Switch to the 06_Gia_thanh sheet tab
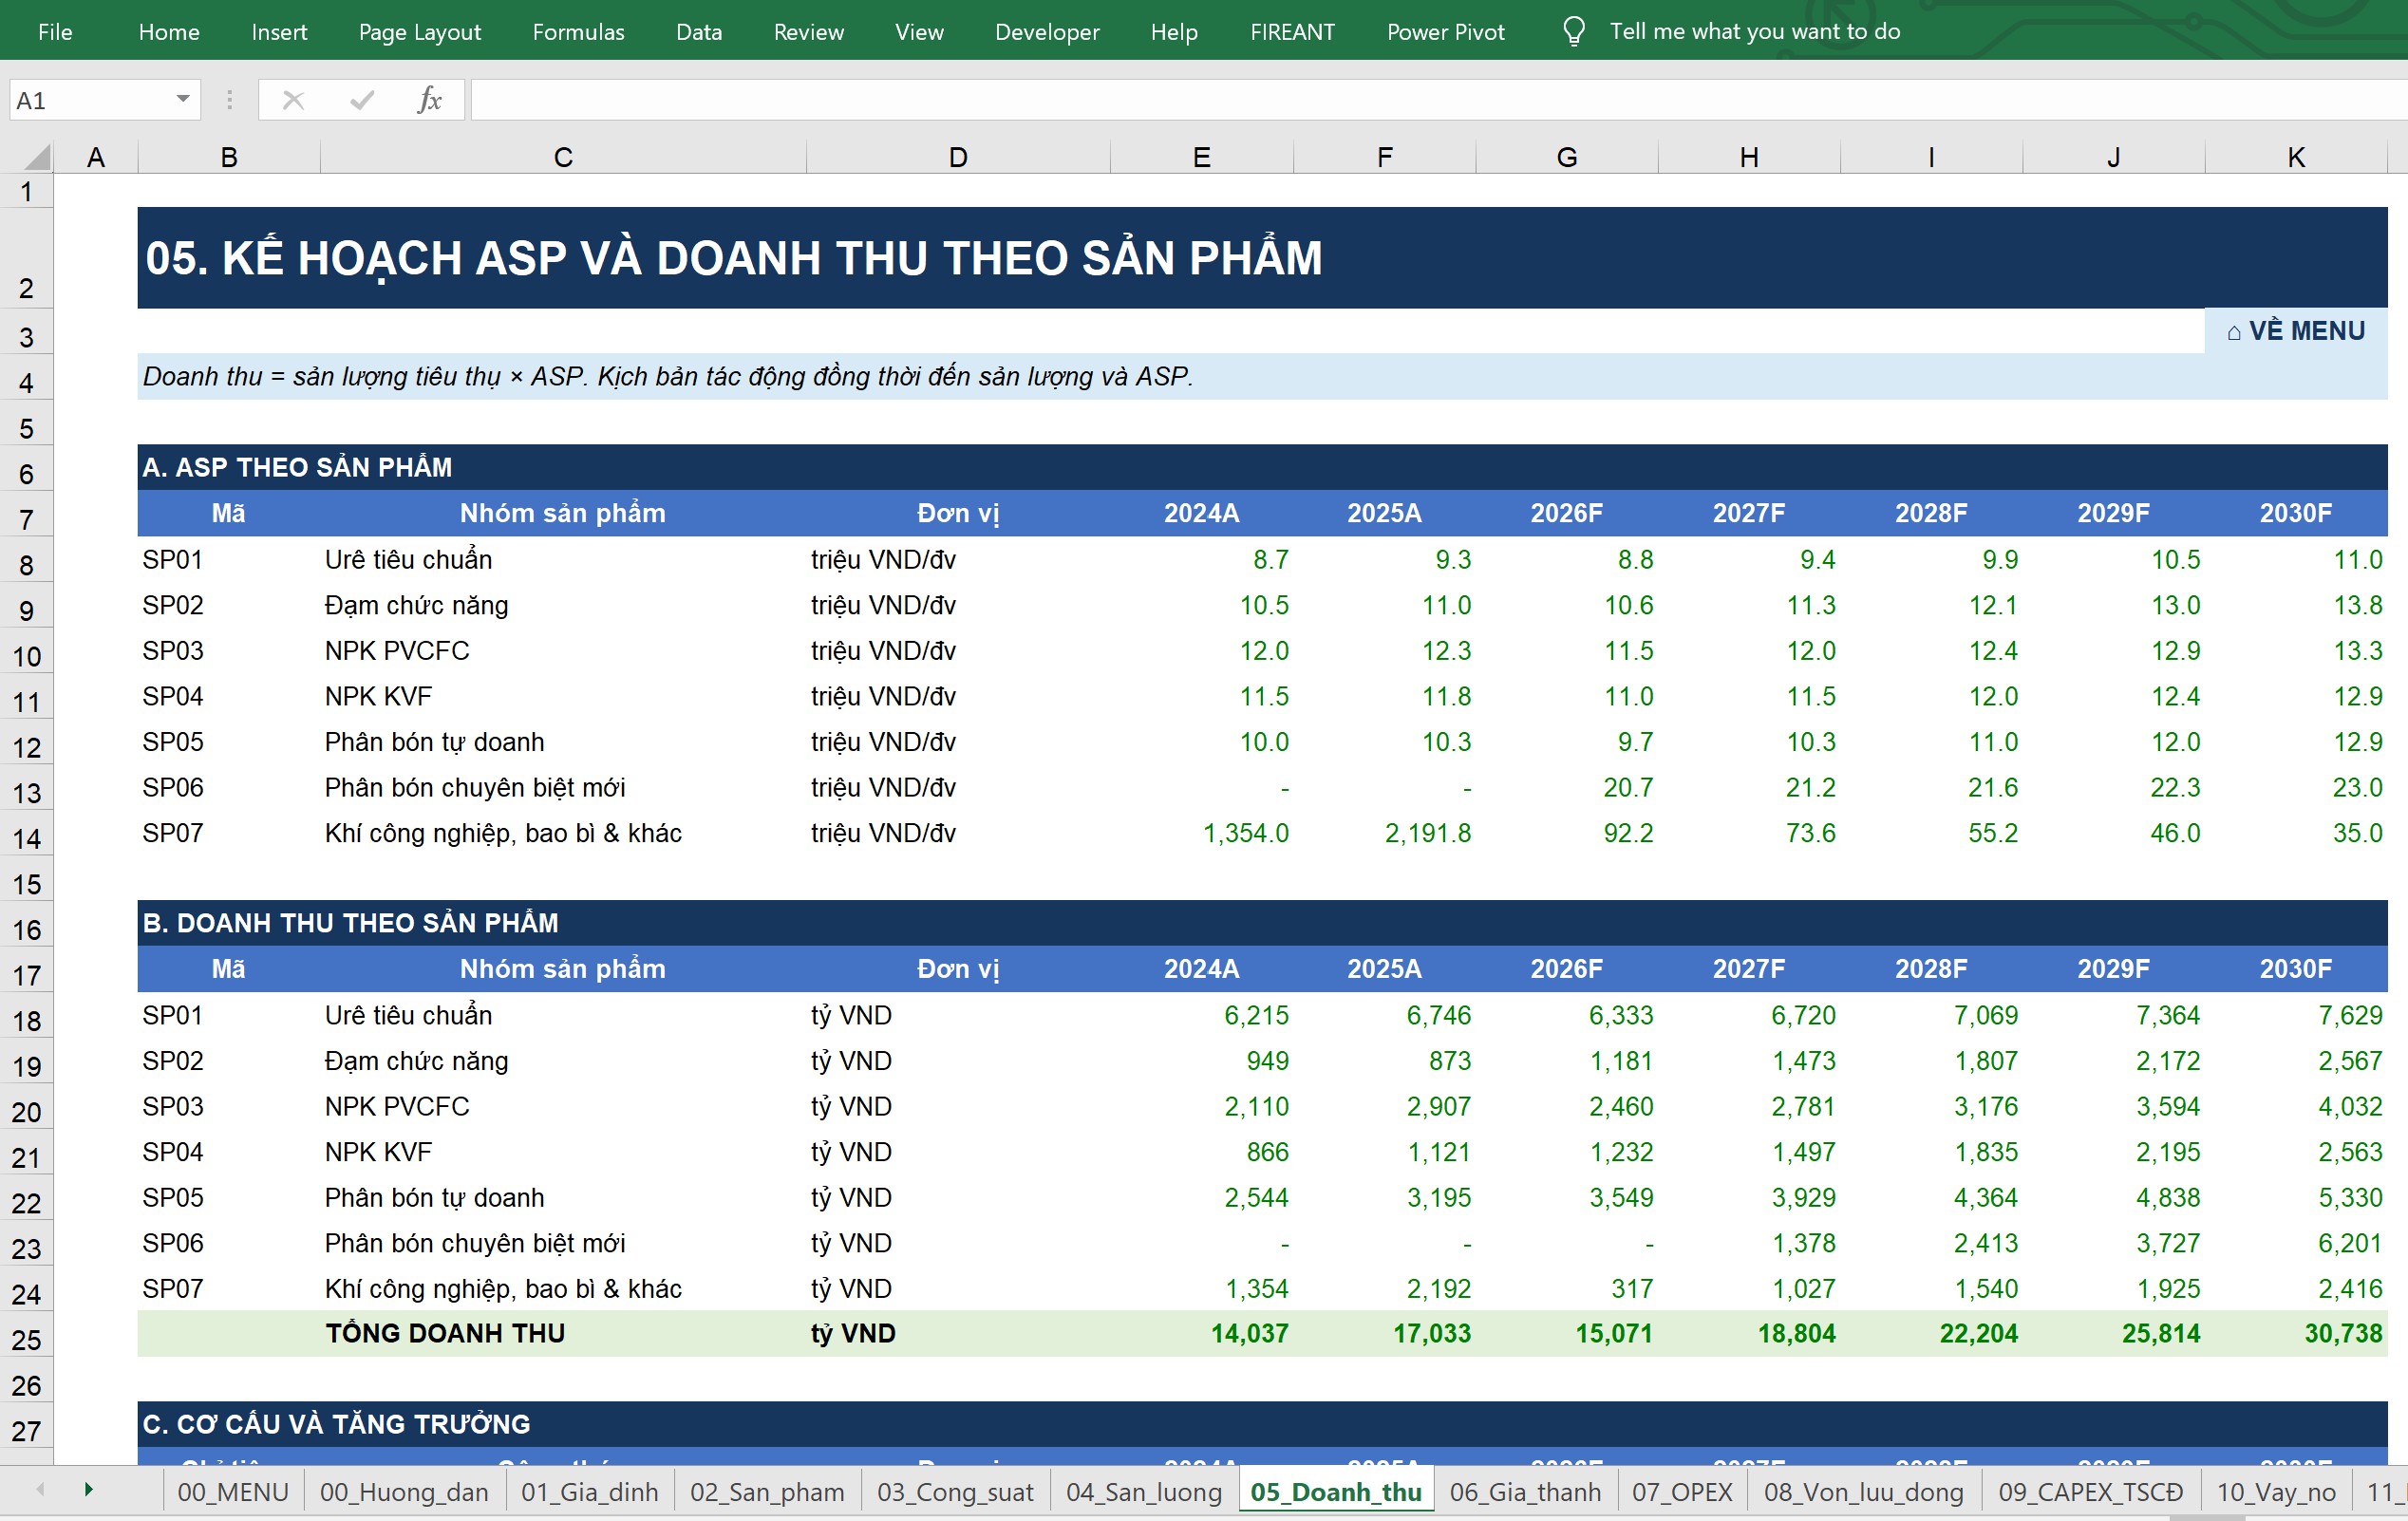The image size is (2408, 1521). (x=1525, y=1492)
